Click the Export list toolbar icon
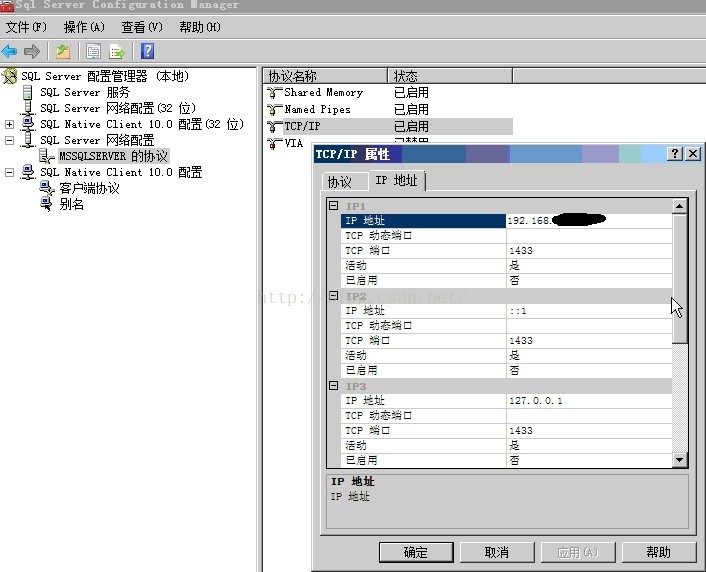The width and height of the screenshot is (706, 572). [x=117, y=51]
